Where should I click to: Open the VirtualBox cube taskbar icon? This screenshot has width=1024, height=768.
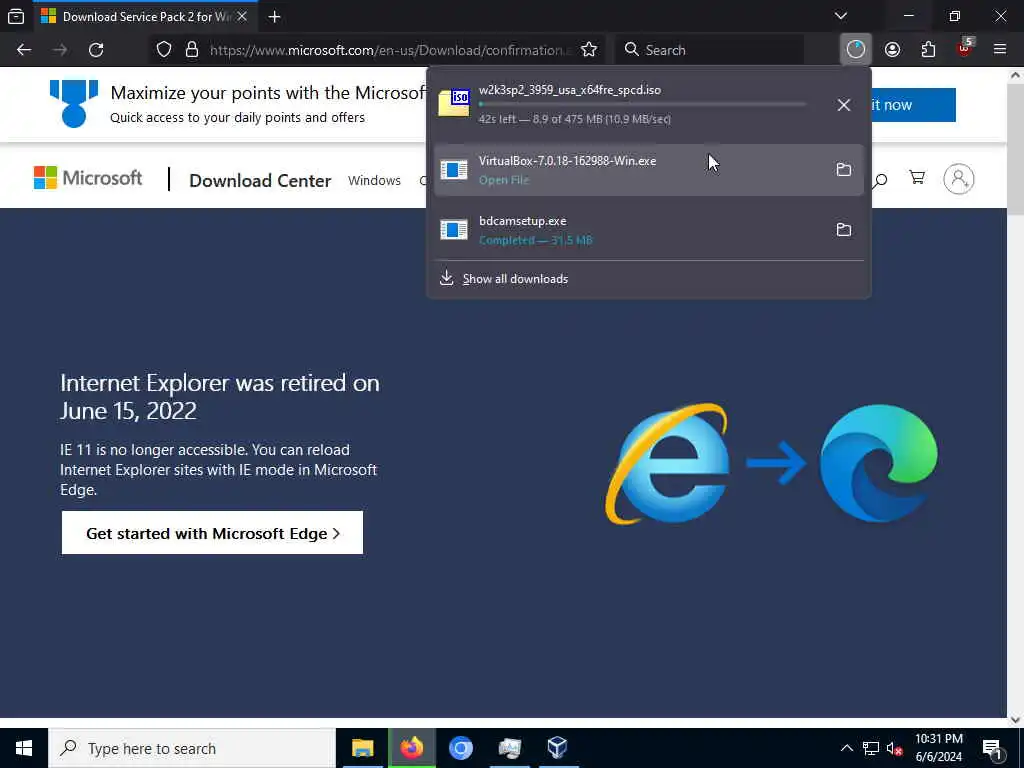557,748
